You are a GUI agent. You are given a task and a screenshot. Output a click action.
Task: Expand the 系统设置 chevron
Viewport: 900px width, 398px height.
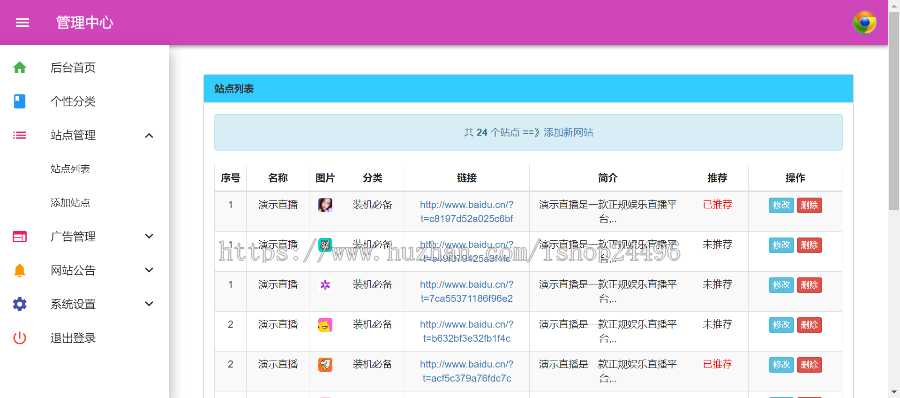pos(149,304)
